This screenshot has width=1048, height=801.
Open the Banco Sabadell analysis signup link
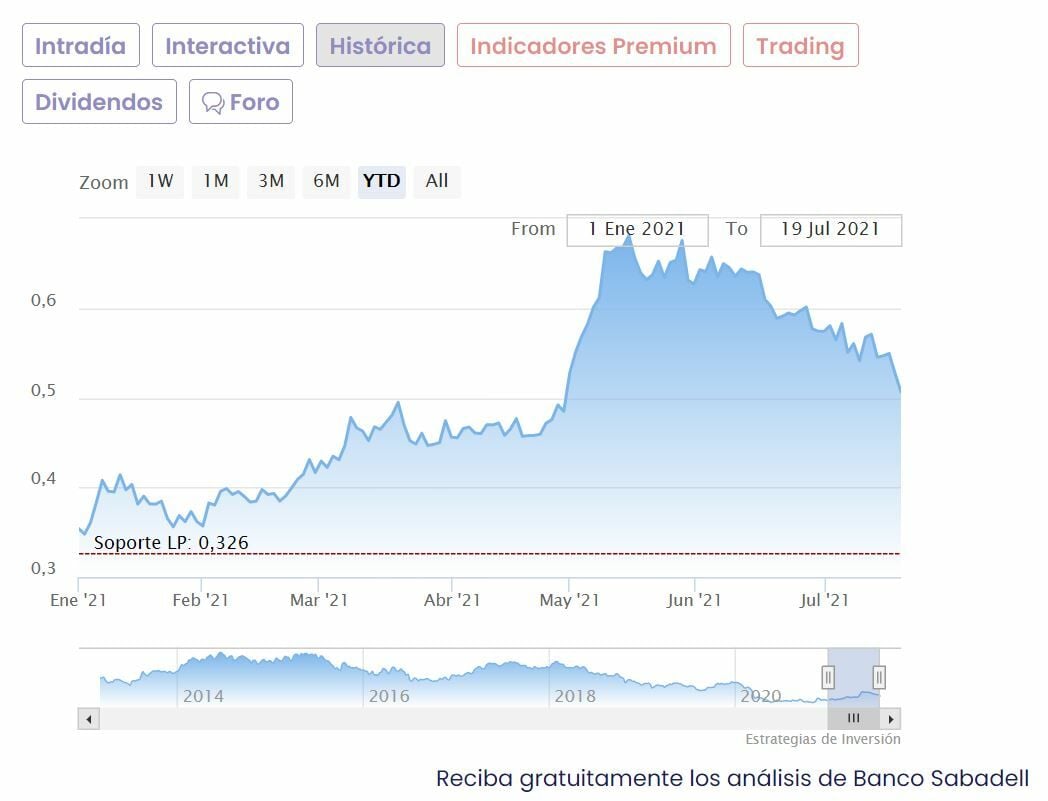pos(732,778)
